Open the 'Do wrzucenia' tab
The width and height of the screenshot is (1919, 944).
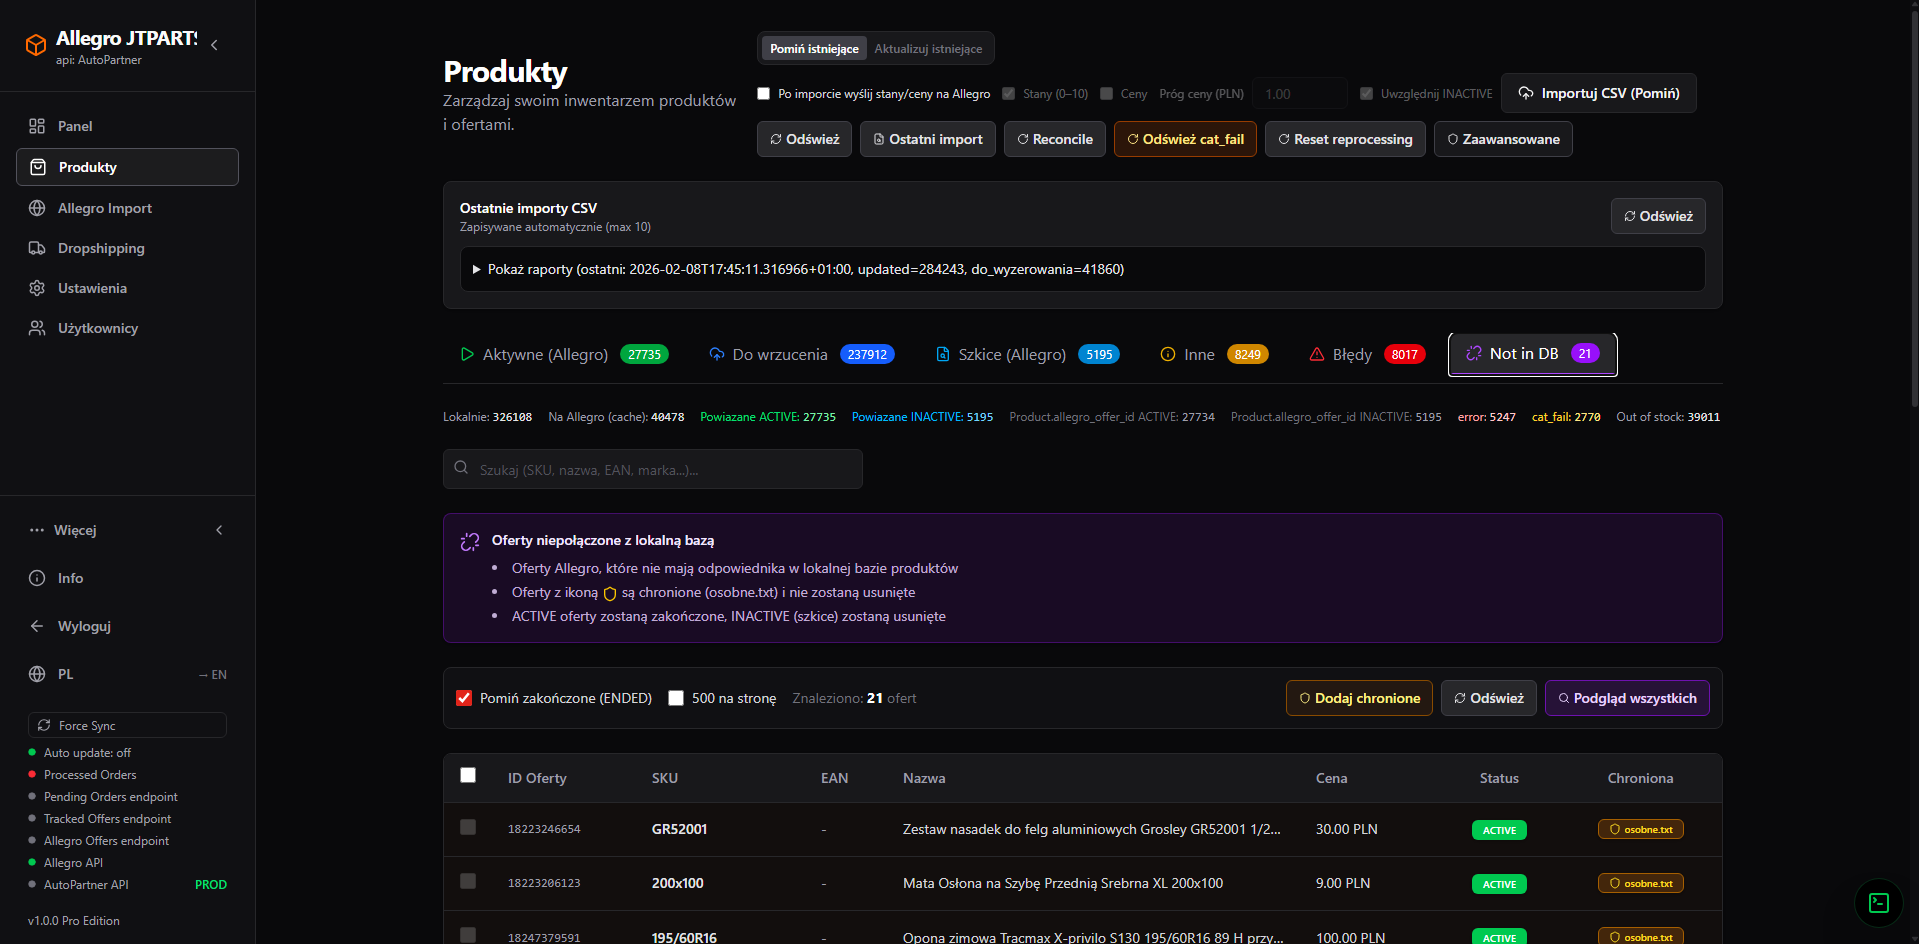(x=801, y=355)
